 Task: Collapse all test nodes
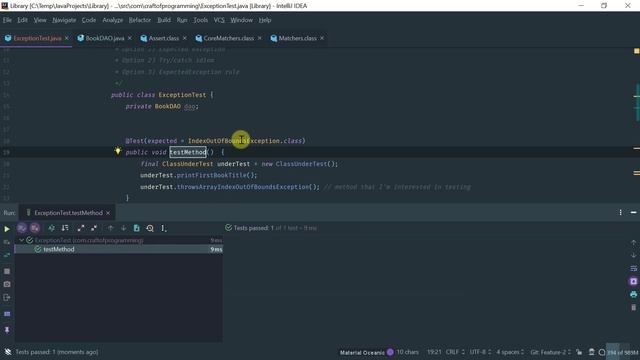pyautogui.click(x=94, y=228)
